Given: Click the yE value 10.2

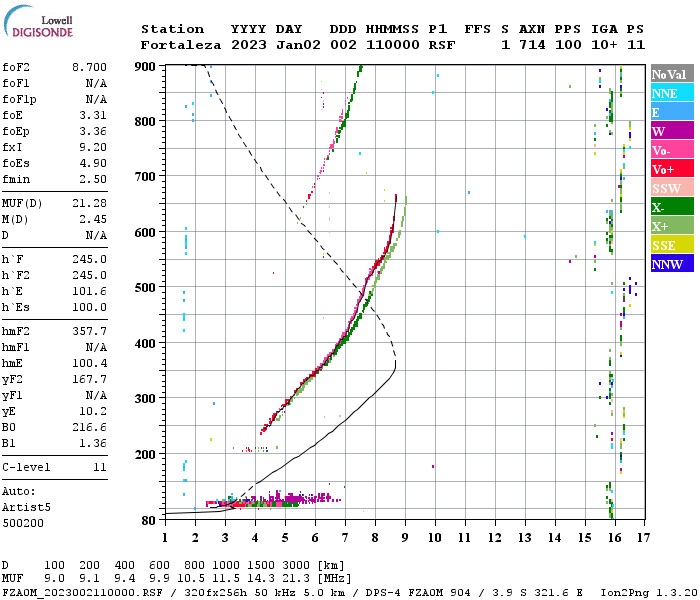Looking at the screenshot, I should 93,411.
